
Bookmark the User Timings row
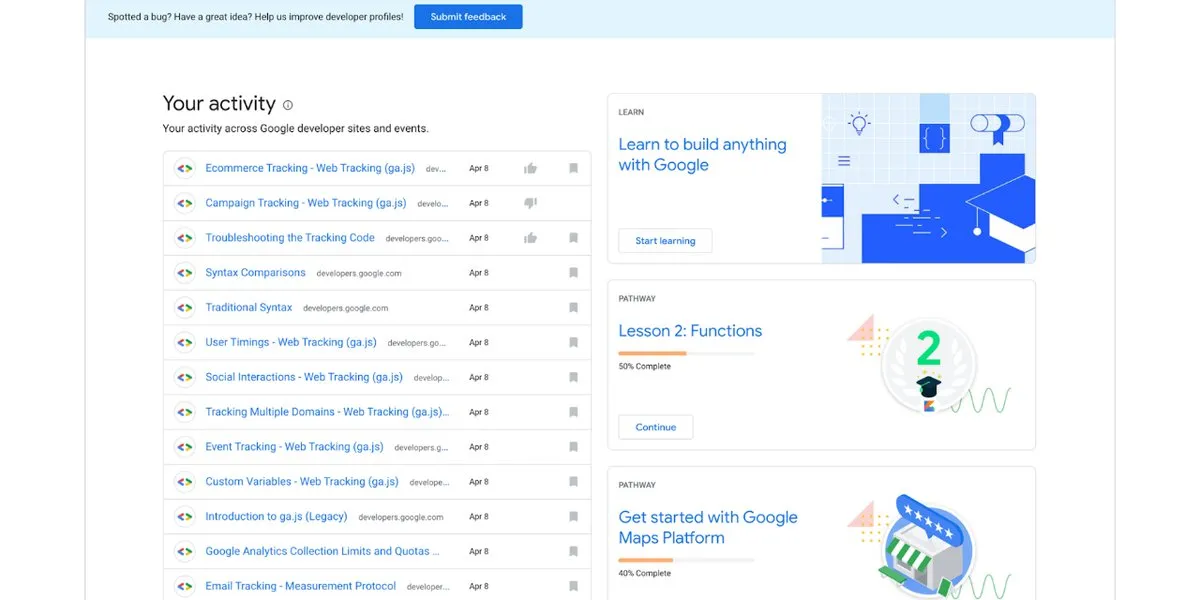pyautogui.click(x=574, y=343)
